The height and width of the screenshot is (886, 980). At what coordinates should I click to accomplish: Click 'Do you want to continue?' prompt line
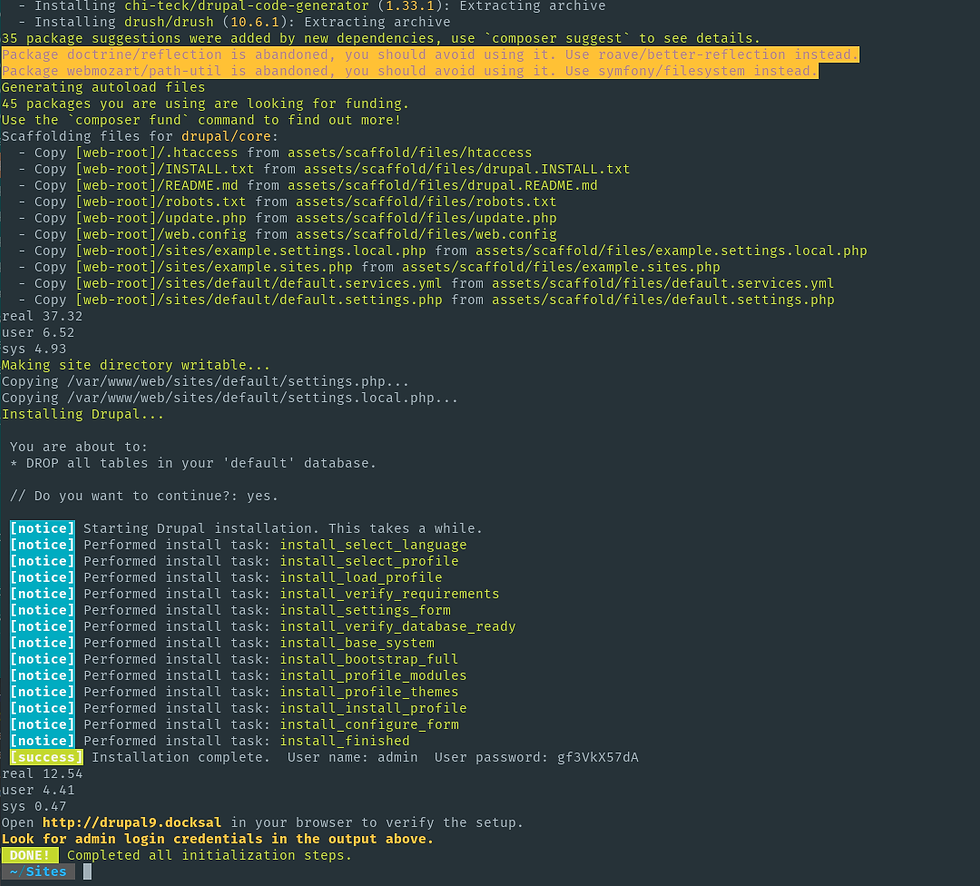pyautogui.click(x=144, y=495)
